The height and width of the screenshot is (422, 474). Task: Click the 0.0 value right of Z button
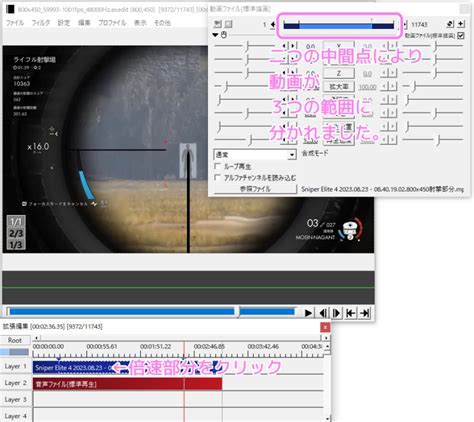tap(367, 74)
